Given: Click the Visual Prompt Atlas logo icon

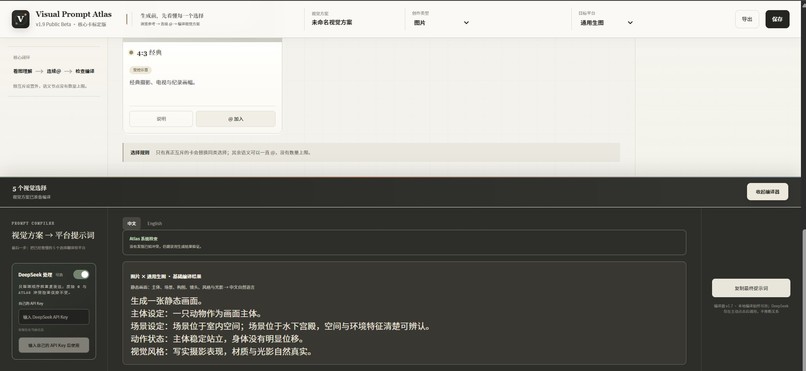Looking at the screenshot, I should pos(21,19).
